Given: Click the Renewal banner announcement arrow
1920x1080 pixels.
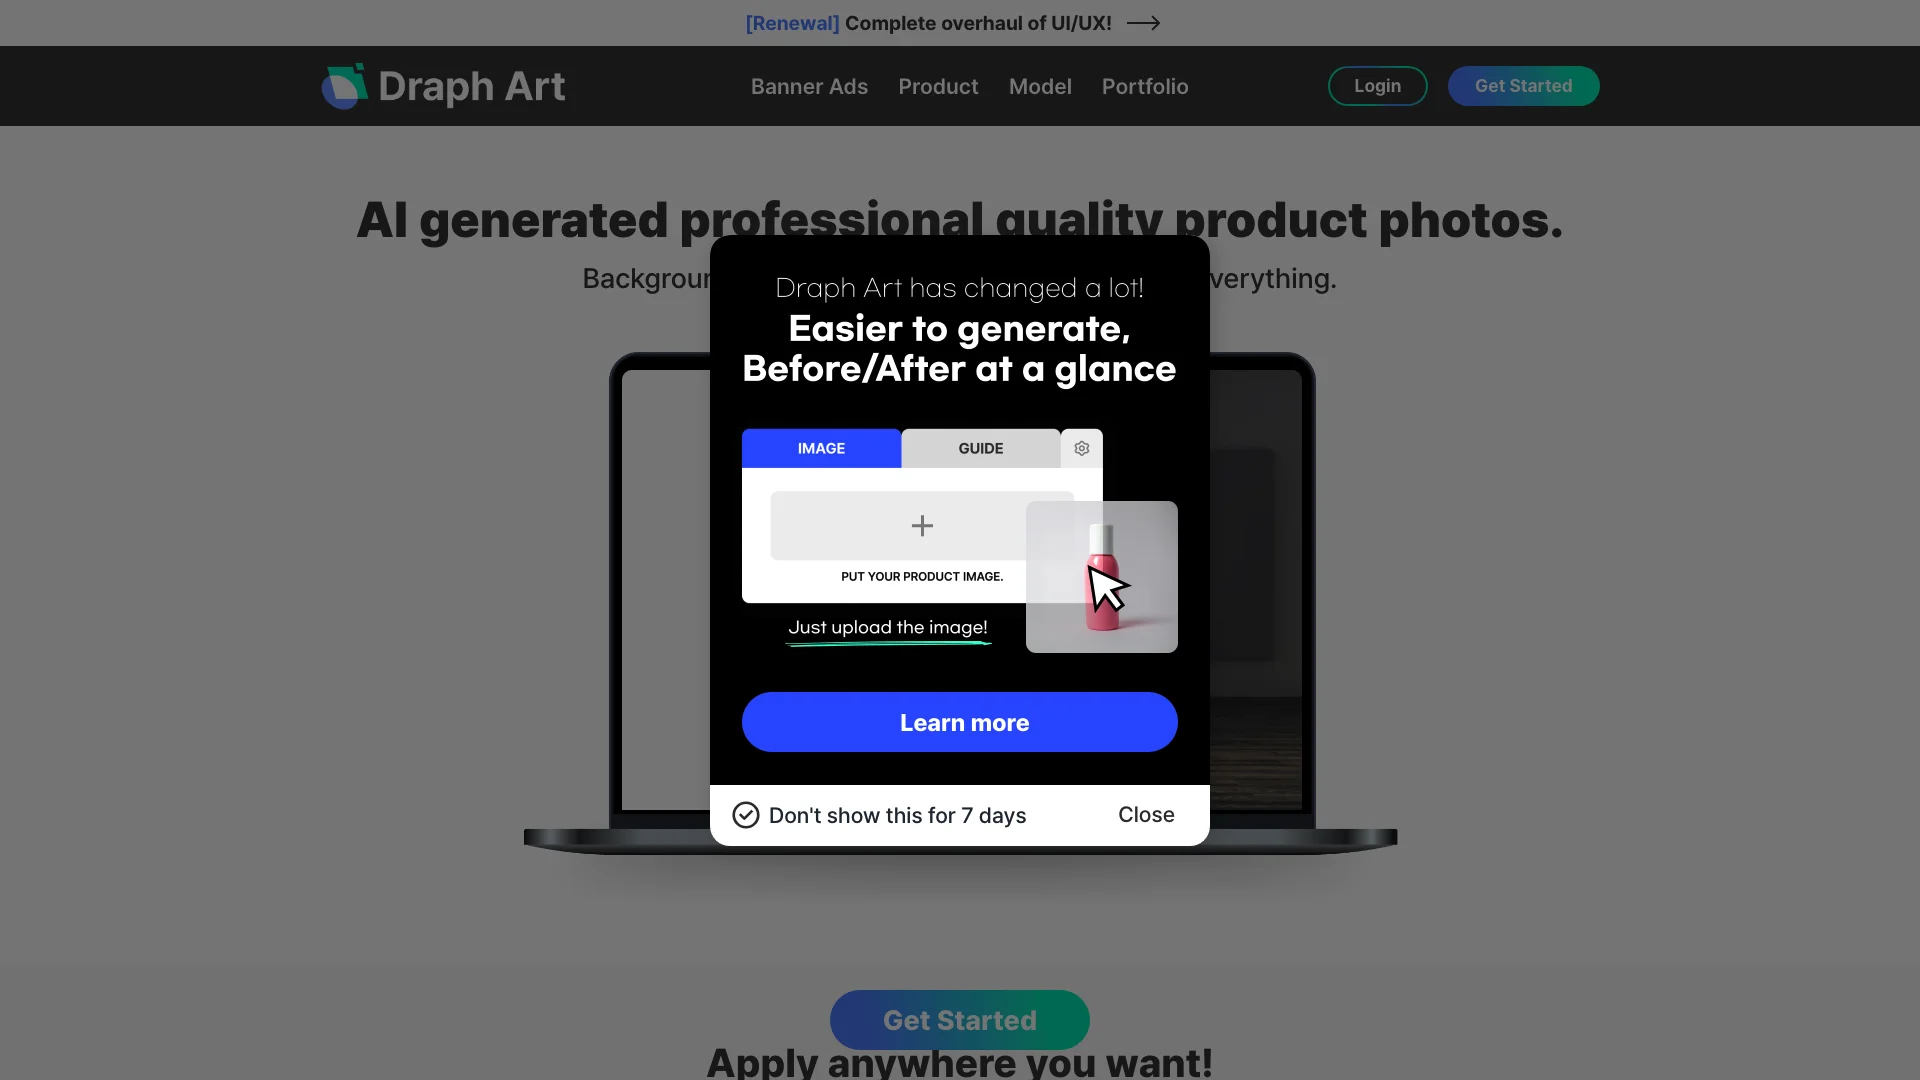Looking at the screenshot, I should [1143, 22].
